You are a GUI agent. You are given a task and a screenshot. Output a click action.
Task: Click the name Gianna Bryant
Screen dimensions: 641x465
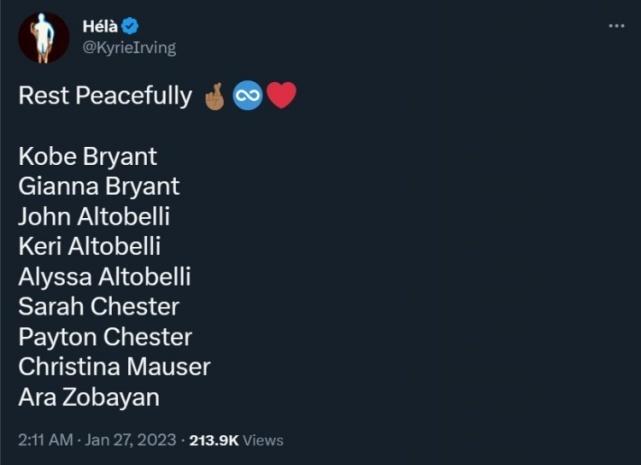tap(99, 187)
